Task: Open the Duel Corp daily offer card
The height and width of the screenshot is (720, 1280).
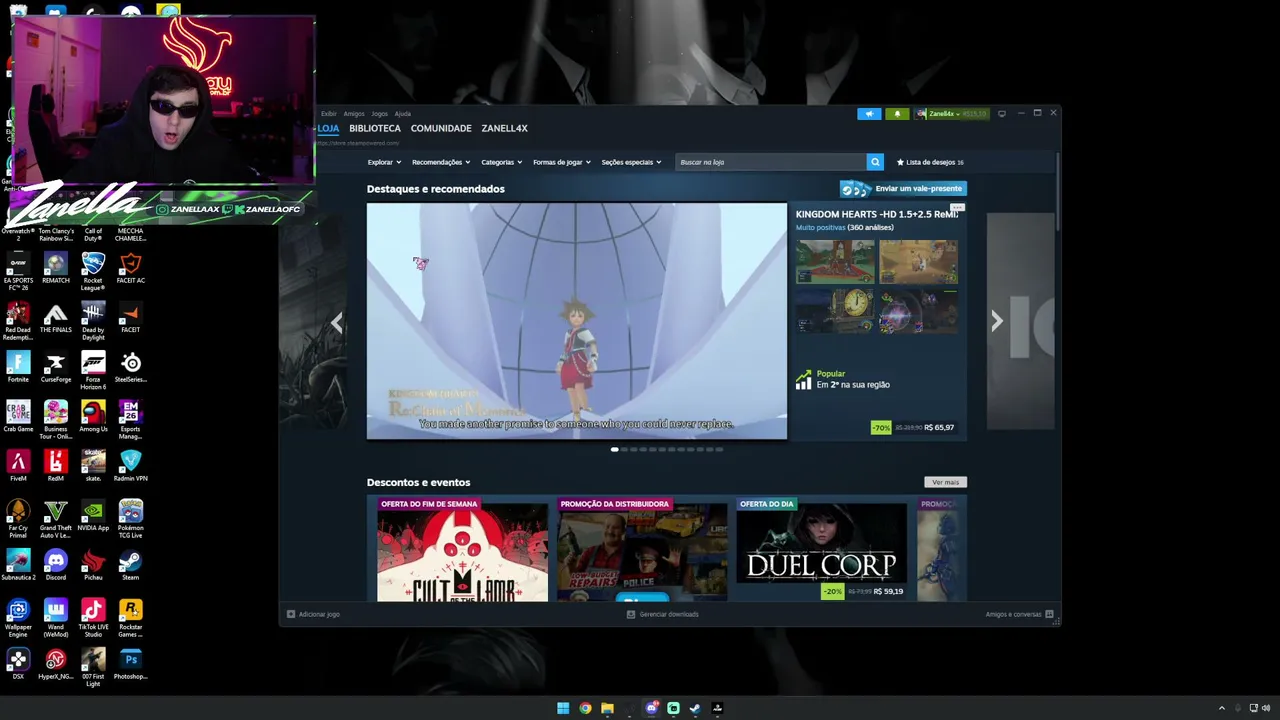Action: (x=822, y=550)
